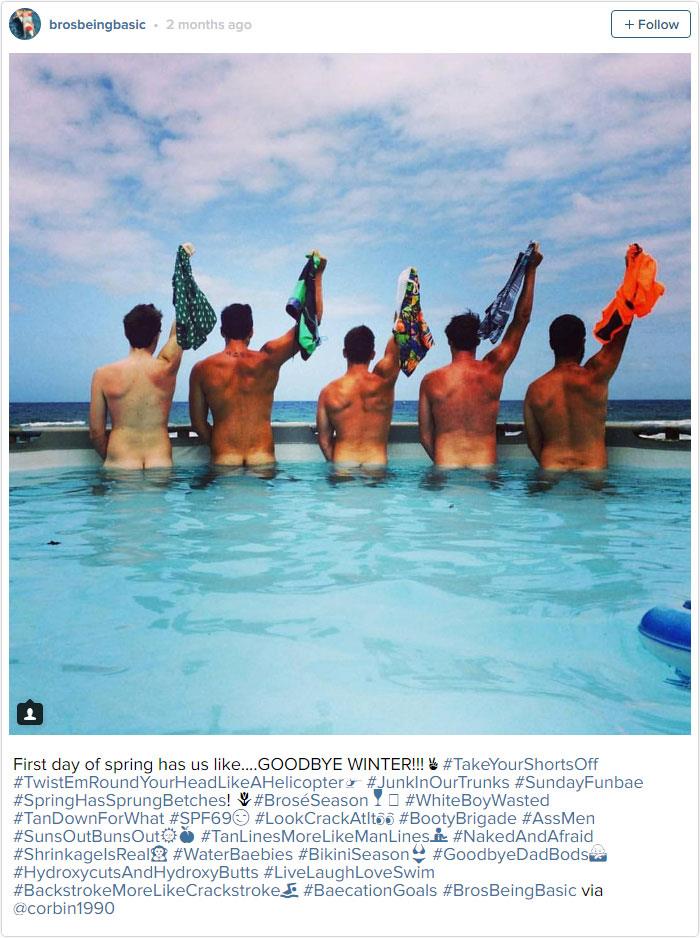Open the @corbin1990 profile mention
This screenshot has height=938, width=700.
[64, 907]
